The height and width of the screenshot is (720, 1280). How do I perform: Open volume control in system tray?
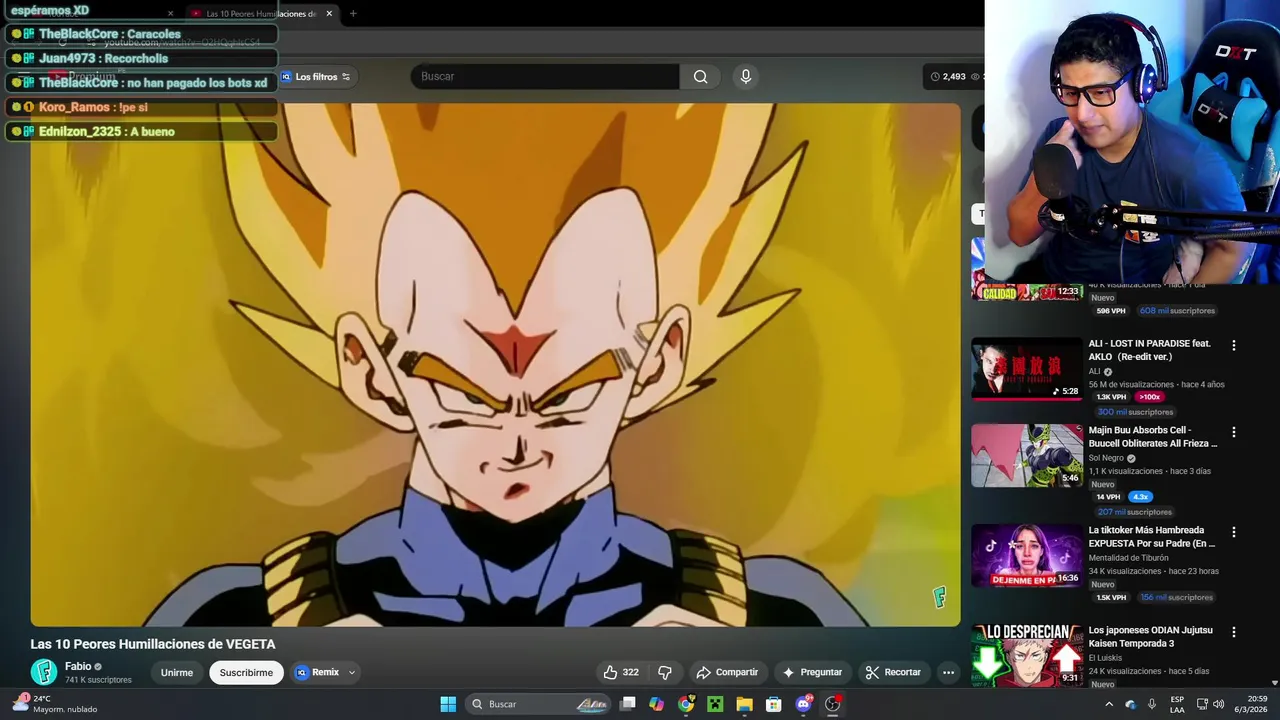pos(1218,704)
